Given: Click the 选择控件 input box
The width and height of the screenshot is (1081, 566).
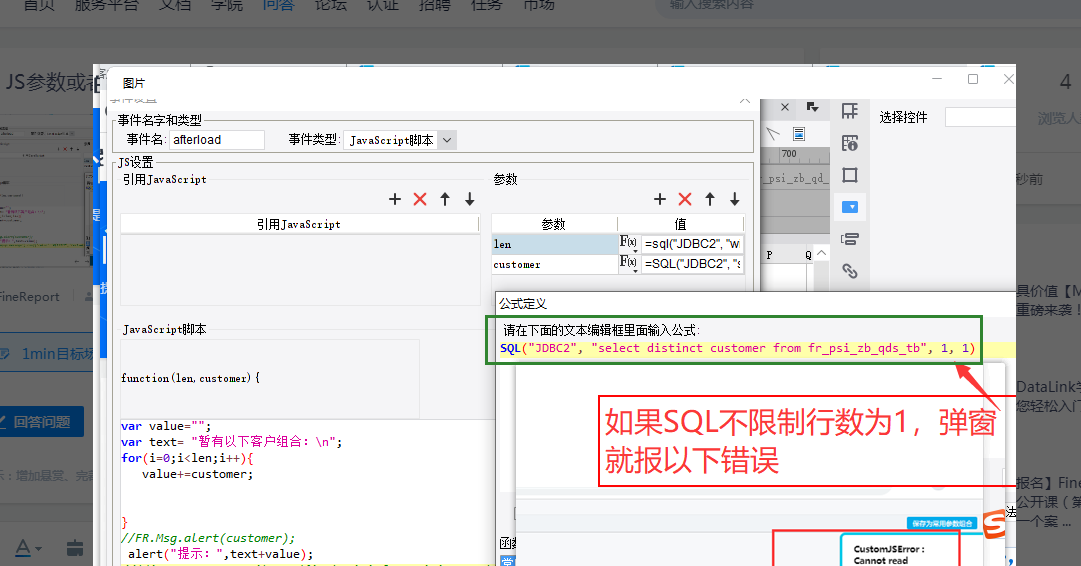Looking at the screenshot, I should pos(980,117).
